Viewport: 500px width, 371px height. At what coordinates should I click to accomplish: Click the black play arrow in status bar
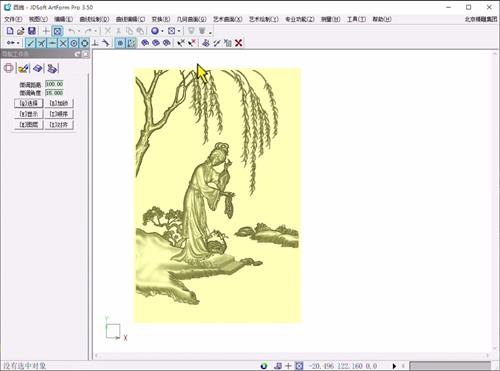[394, 366]
